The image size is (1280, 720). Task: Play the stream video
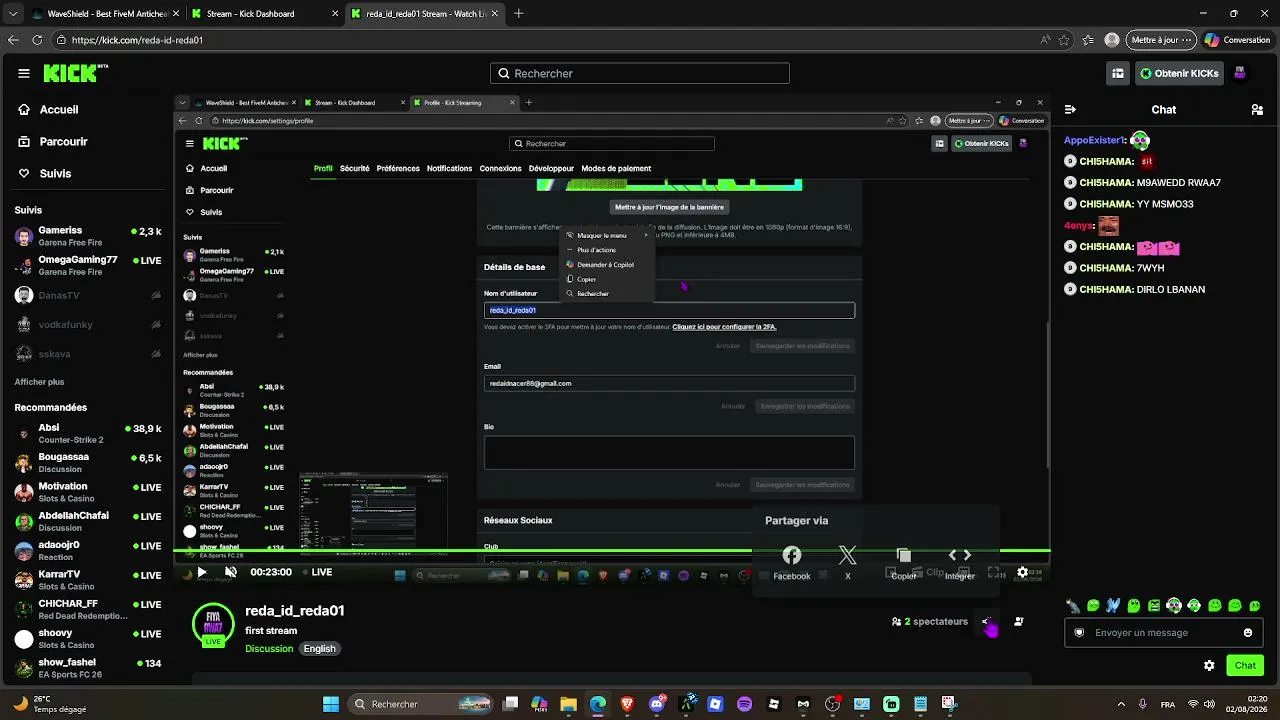(x=201, y=573)
